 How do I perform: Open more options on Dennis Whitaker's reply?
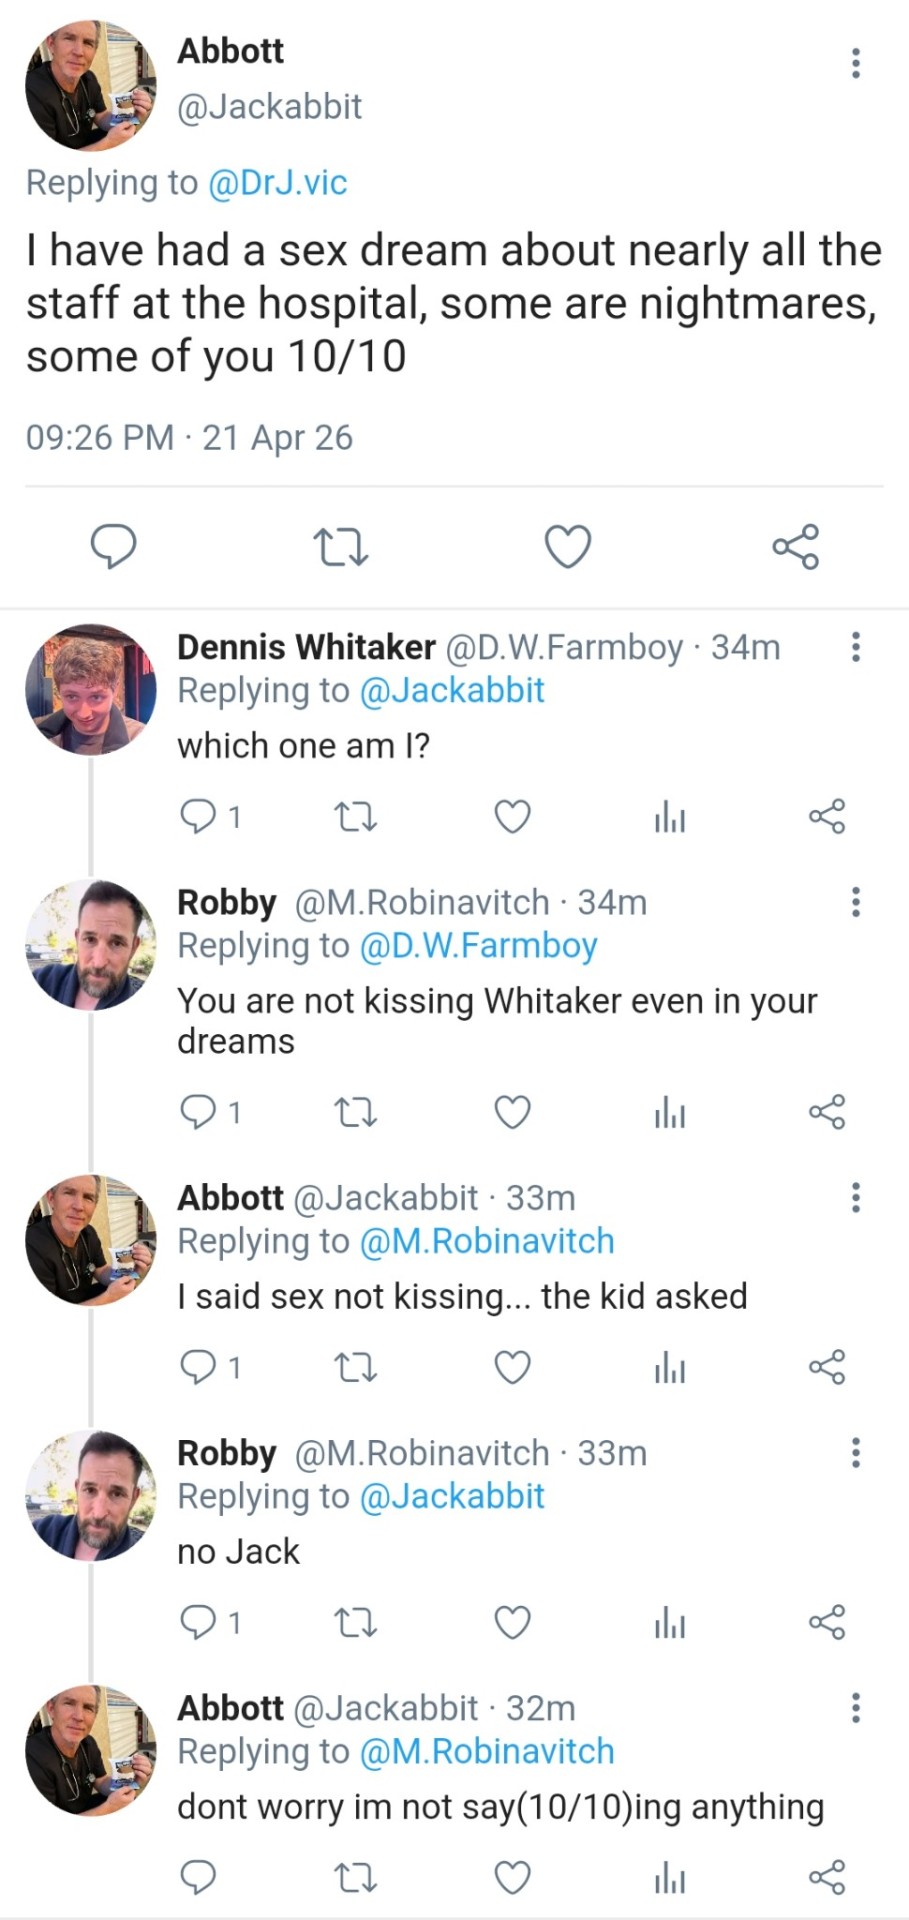[x=855, y=647]
